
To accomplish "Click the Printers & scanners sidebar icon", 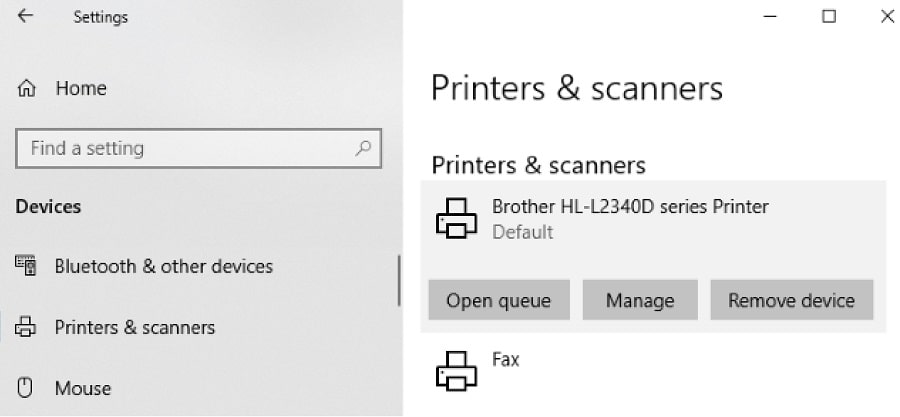I will click(26, 327).
